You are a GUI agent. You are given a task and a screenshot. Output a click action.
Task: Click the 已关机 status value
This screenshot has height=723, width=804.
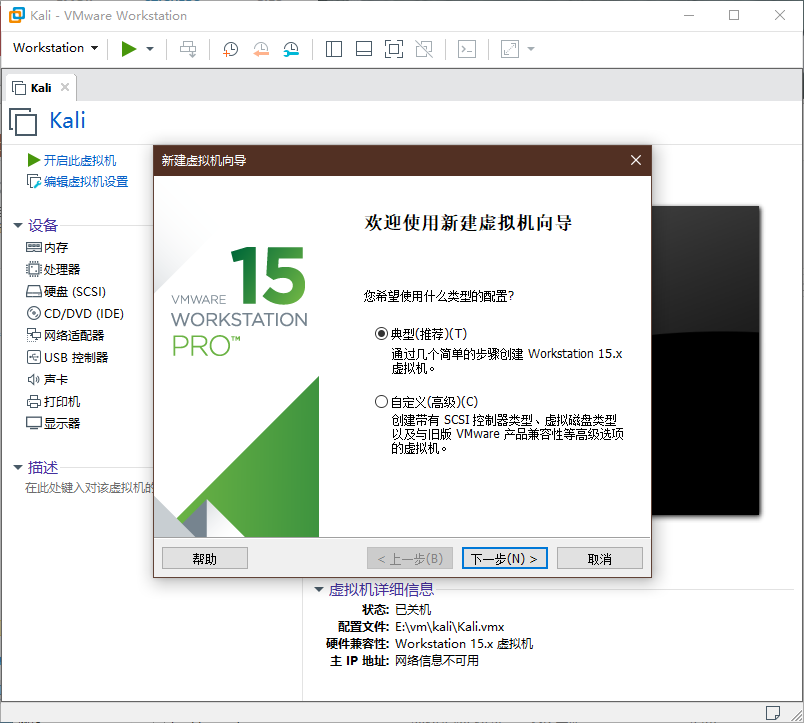pyautogui.click(x=413, y=610)
